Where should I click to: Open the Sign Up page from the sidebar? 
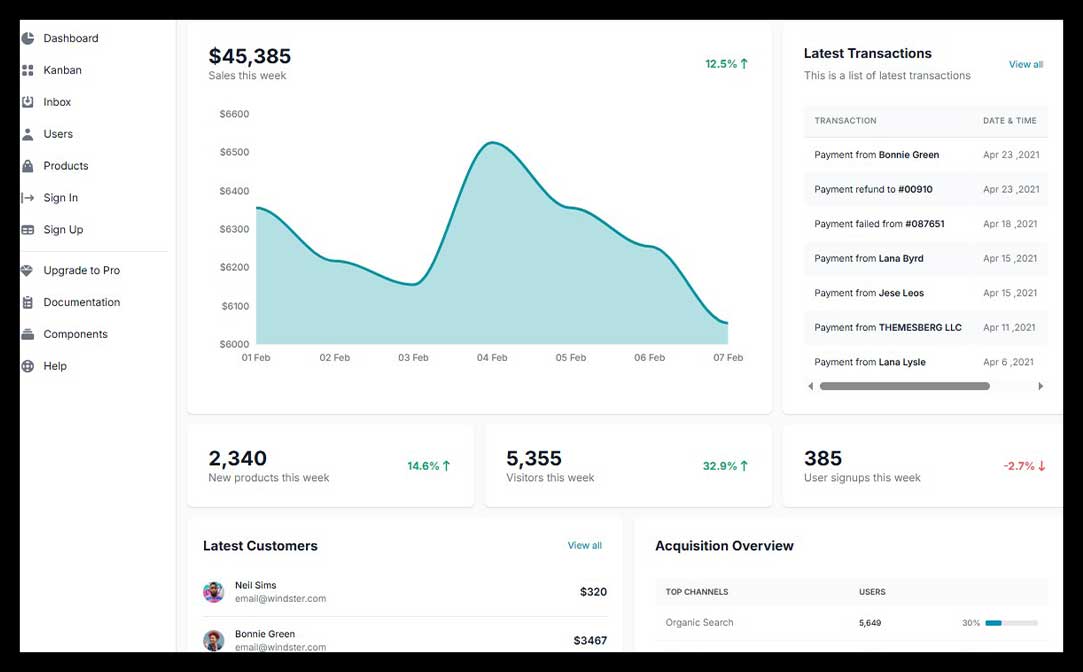pyautogui.click(x=64, y=230)
